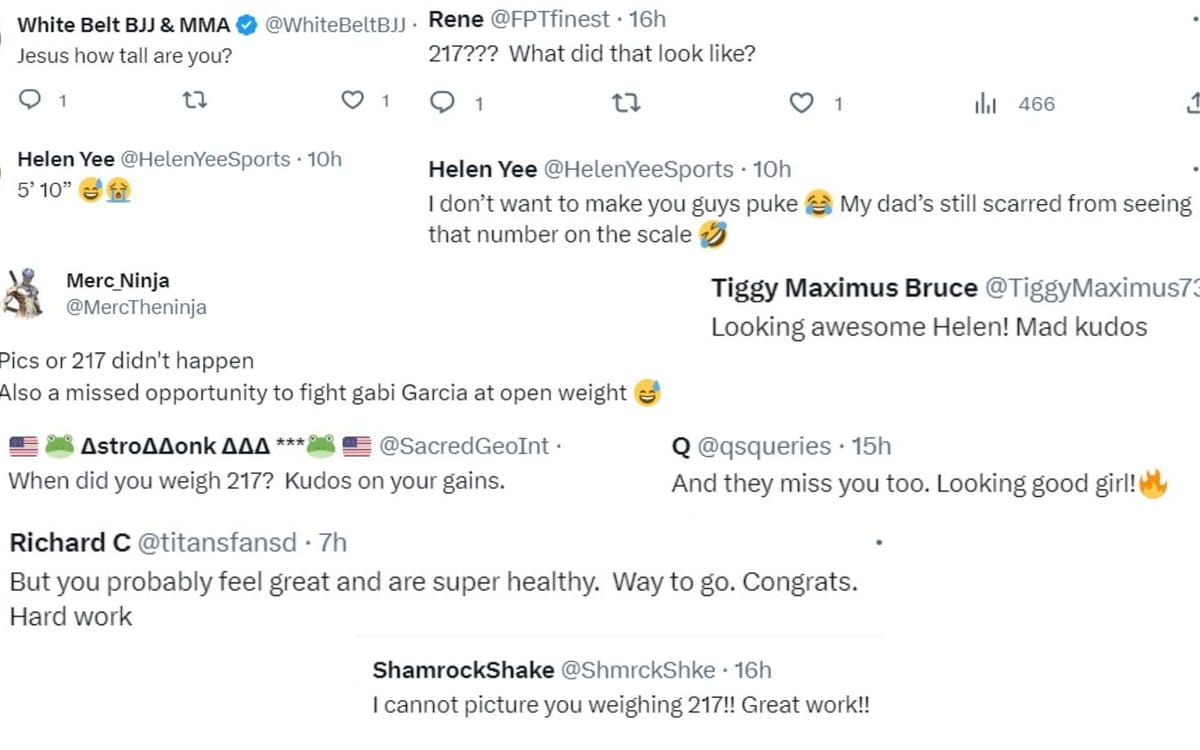
Task: Open Richard C's @titansfansd handle
Action: point(216,543)
